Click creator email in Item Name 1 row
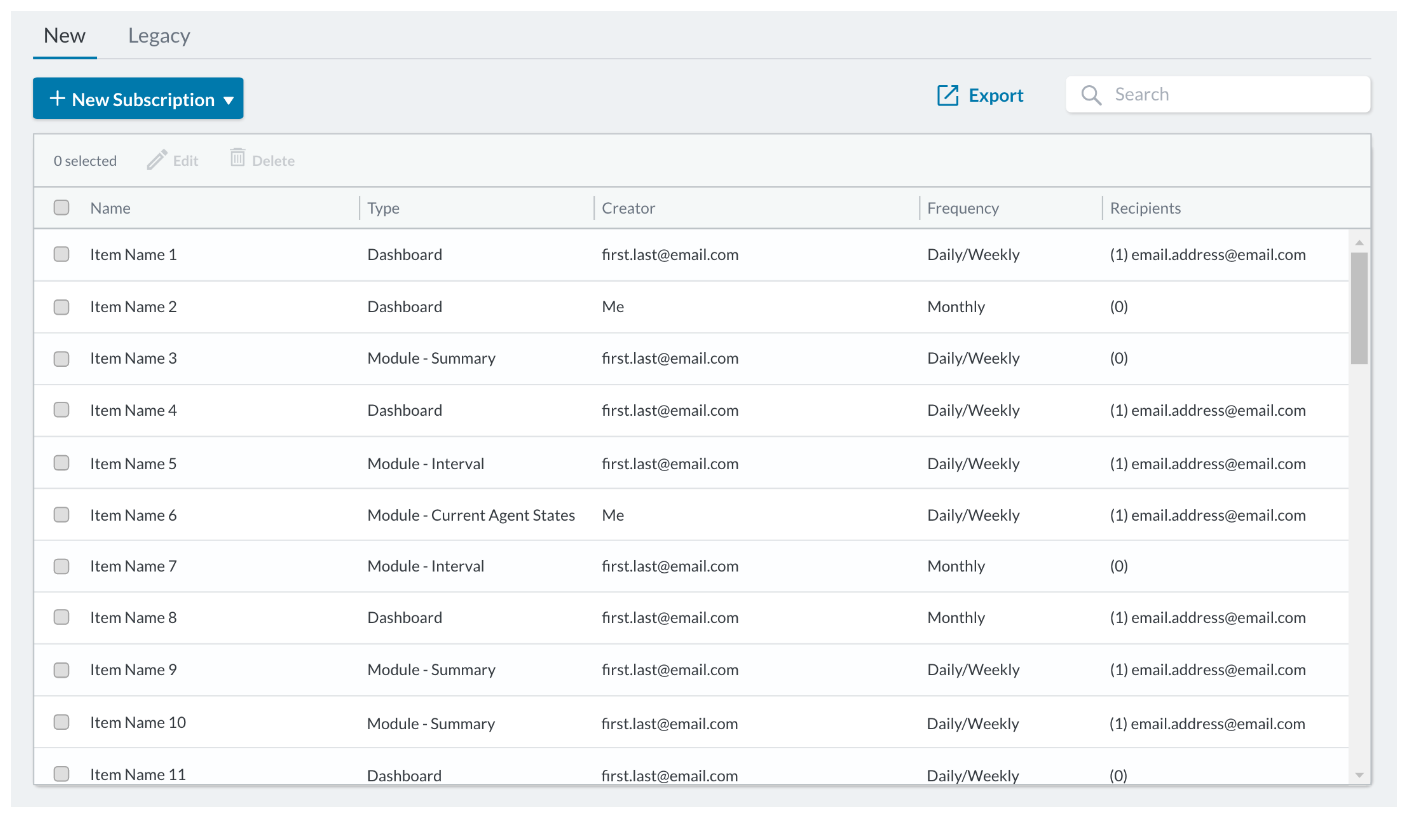The height and width of the screenshot is (819, 1409). pyautogui.click(x=670, y=255)
